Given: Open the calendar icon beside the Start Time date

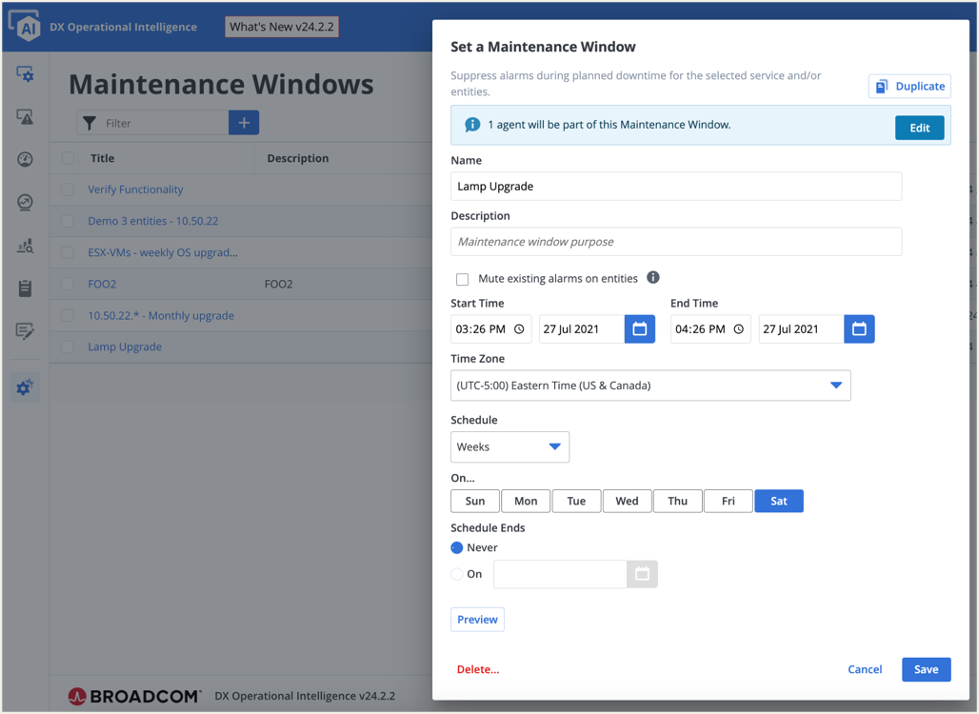Looking at the screenshot, I should 639,328.
